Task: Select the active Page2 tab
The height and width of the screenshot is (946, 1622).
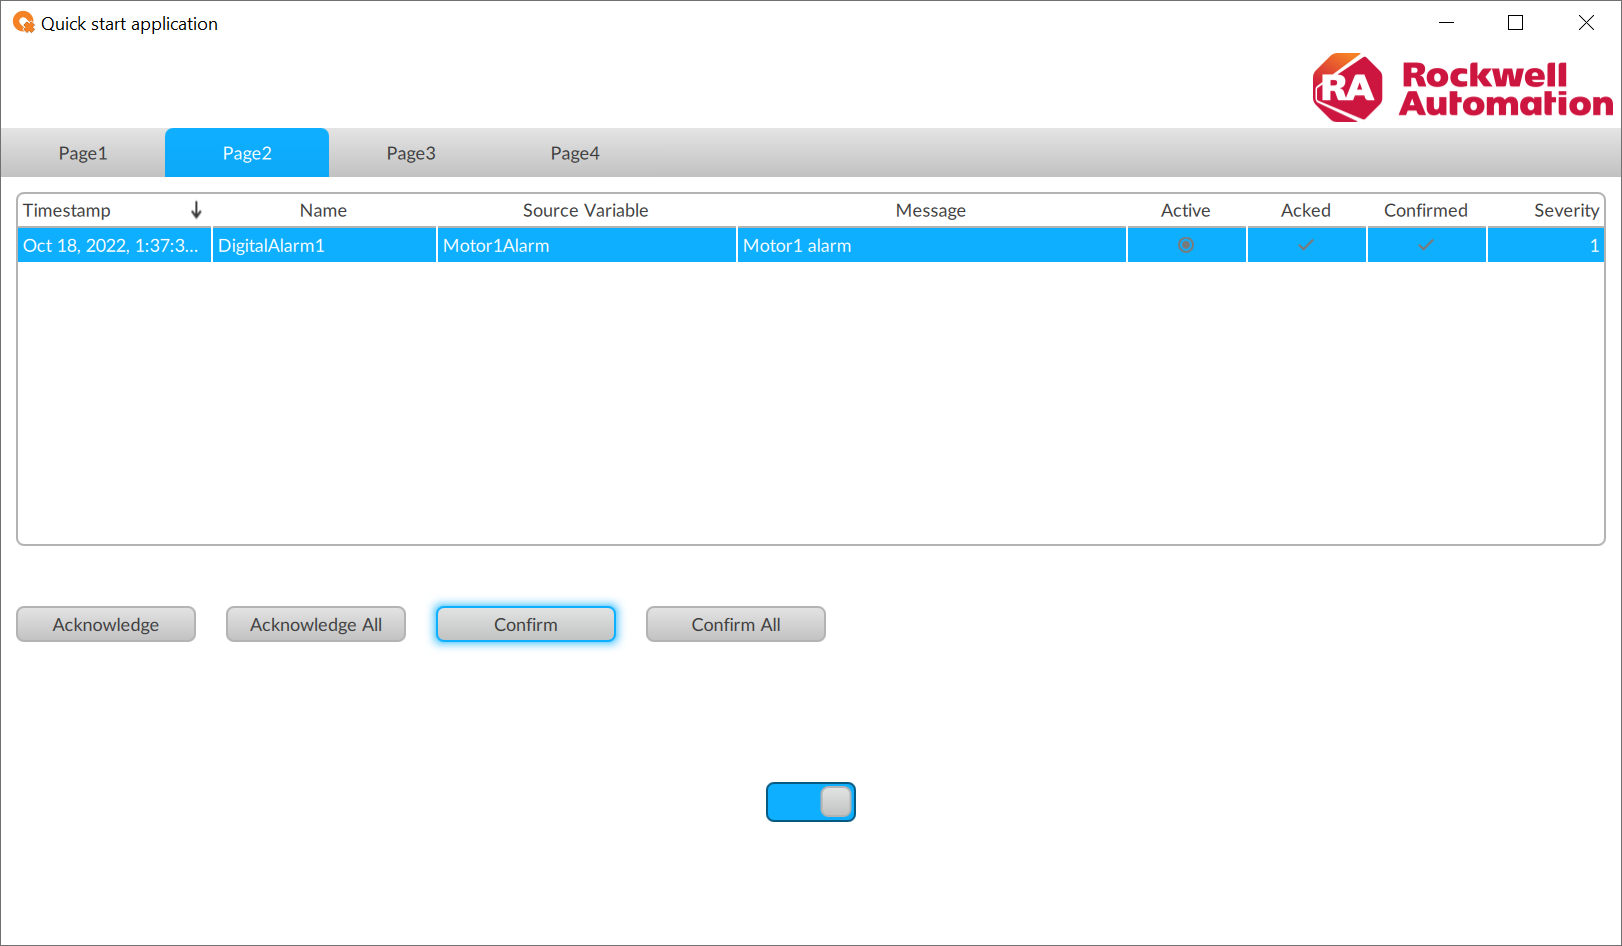Action: click(x=247, y=153)
